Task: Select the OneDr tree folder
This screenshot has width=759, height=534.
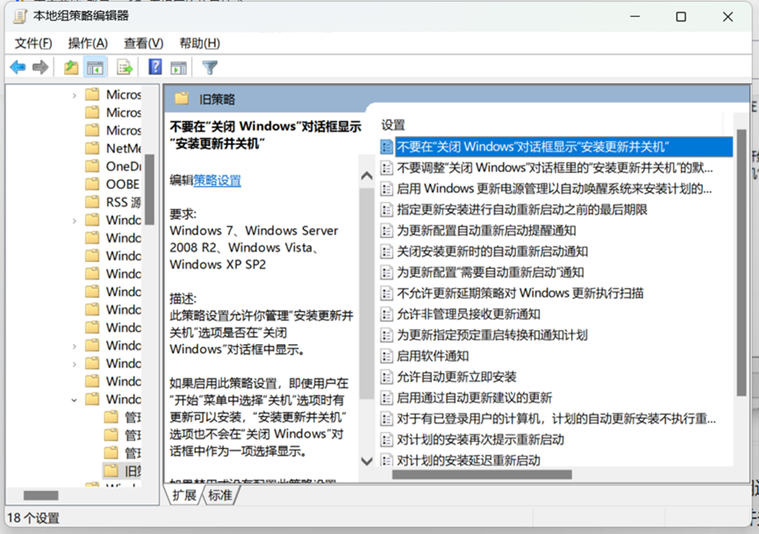Action: [113, 166]
